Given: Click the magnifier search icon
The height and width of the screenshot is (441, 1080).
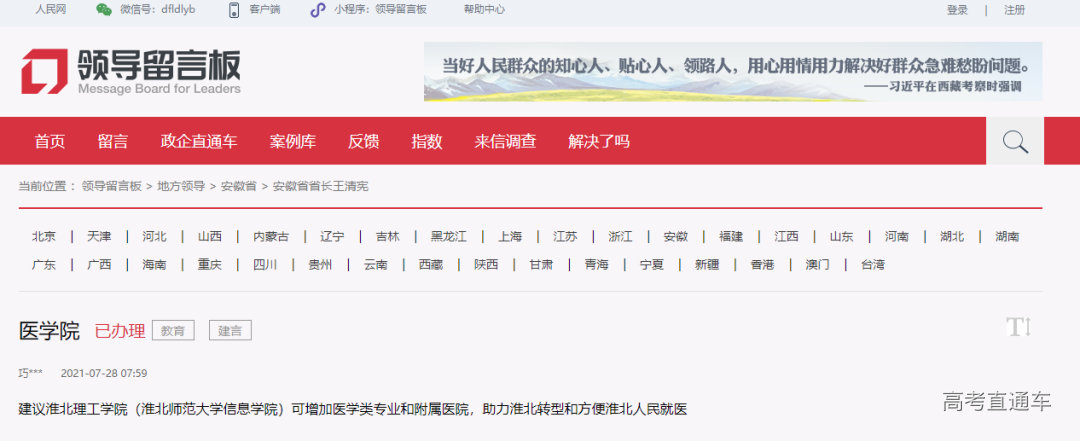Looking at the screenshot, I should (1015, 142).
